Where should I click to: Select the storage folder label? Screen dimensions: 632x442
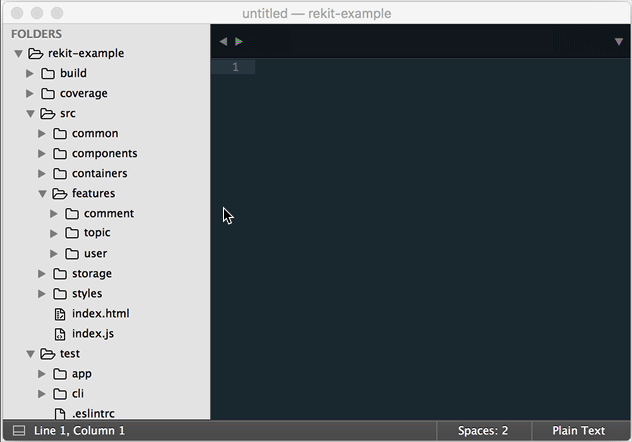click(92, 274)
